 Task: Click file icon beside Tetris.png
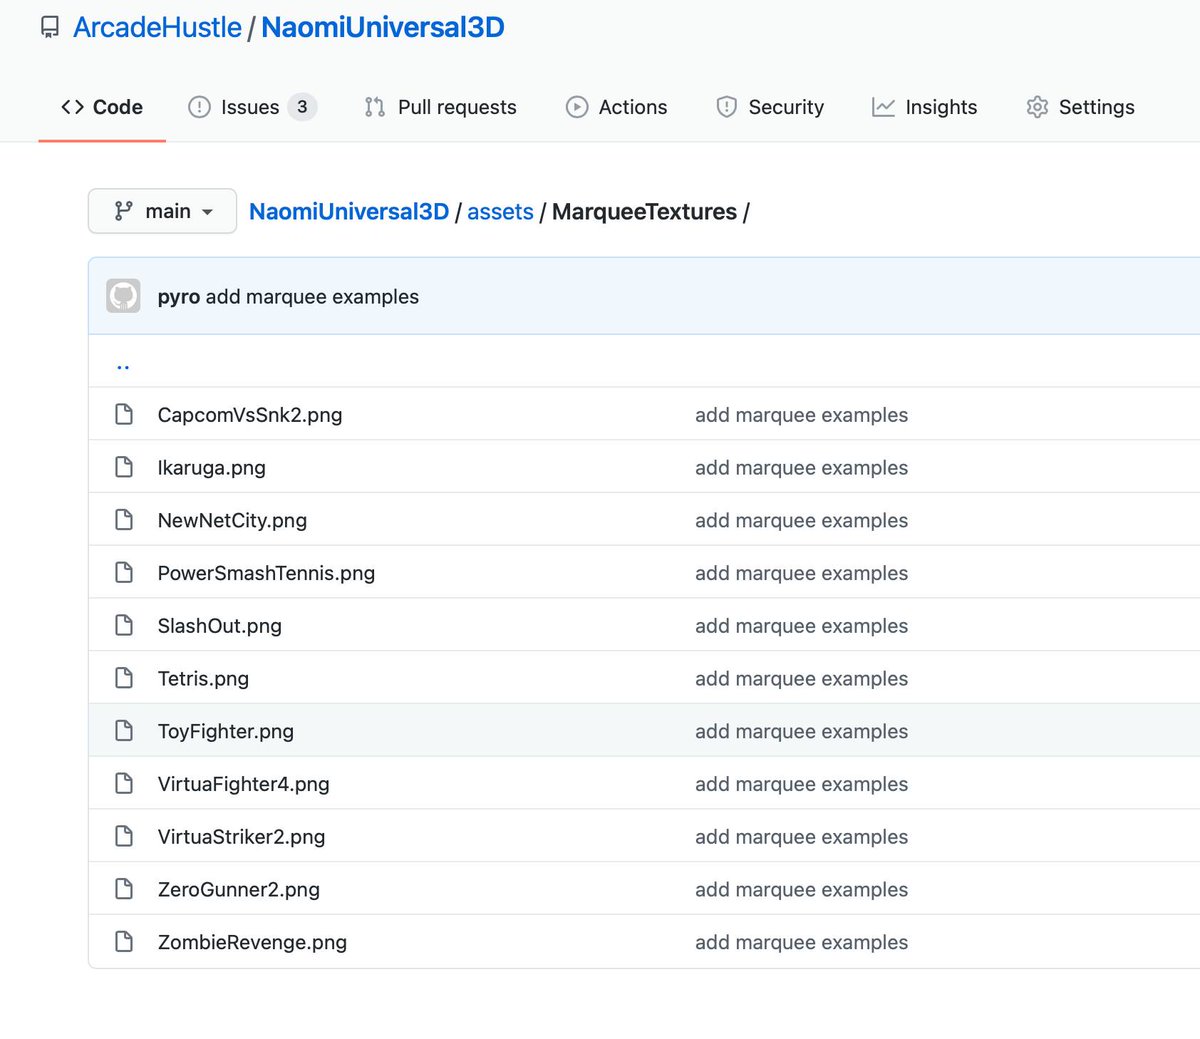point(124,678)
